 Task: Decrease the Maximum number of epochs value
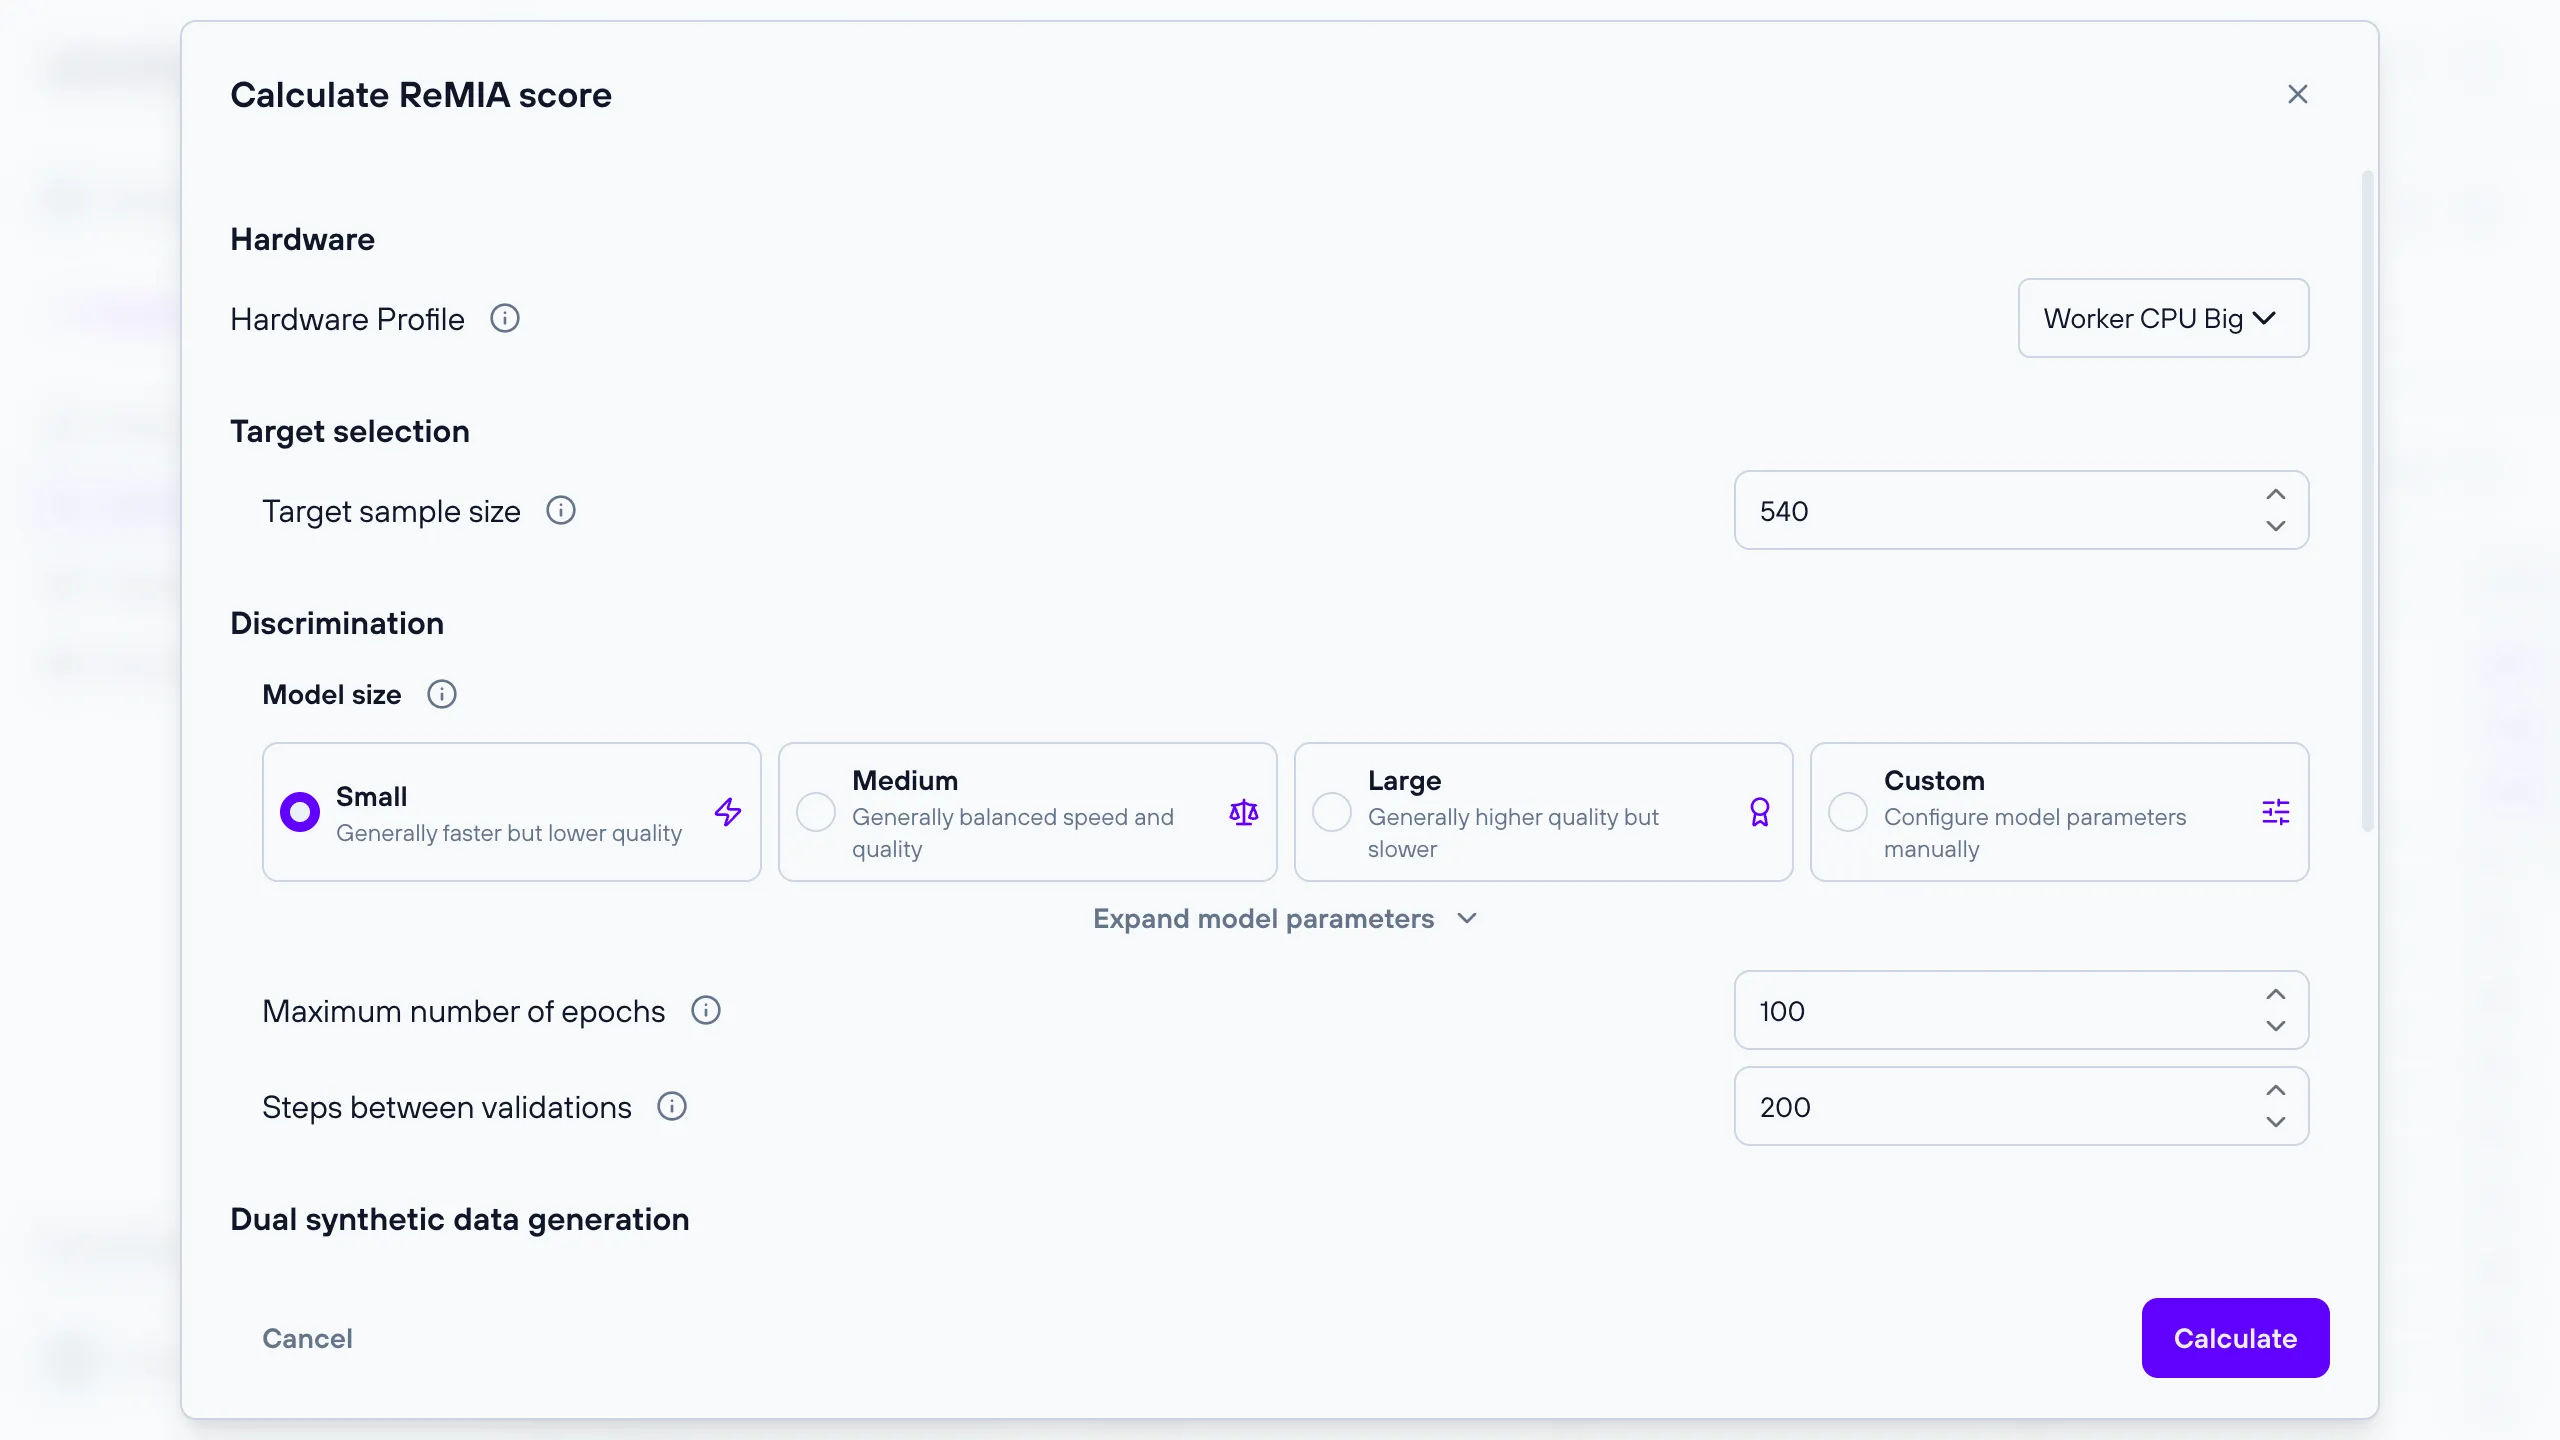point(2276,1026)
